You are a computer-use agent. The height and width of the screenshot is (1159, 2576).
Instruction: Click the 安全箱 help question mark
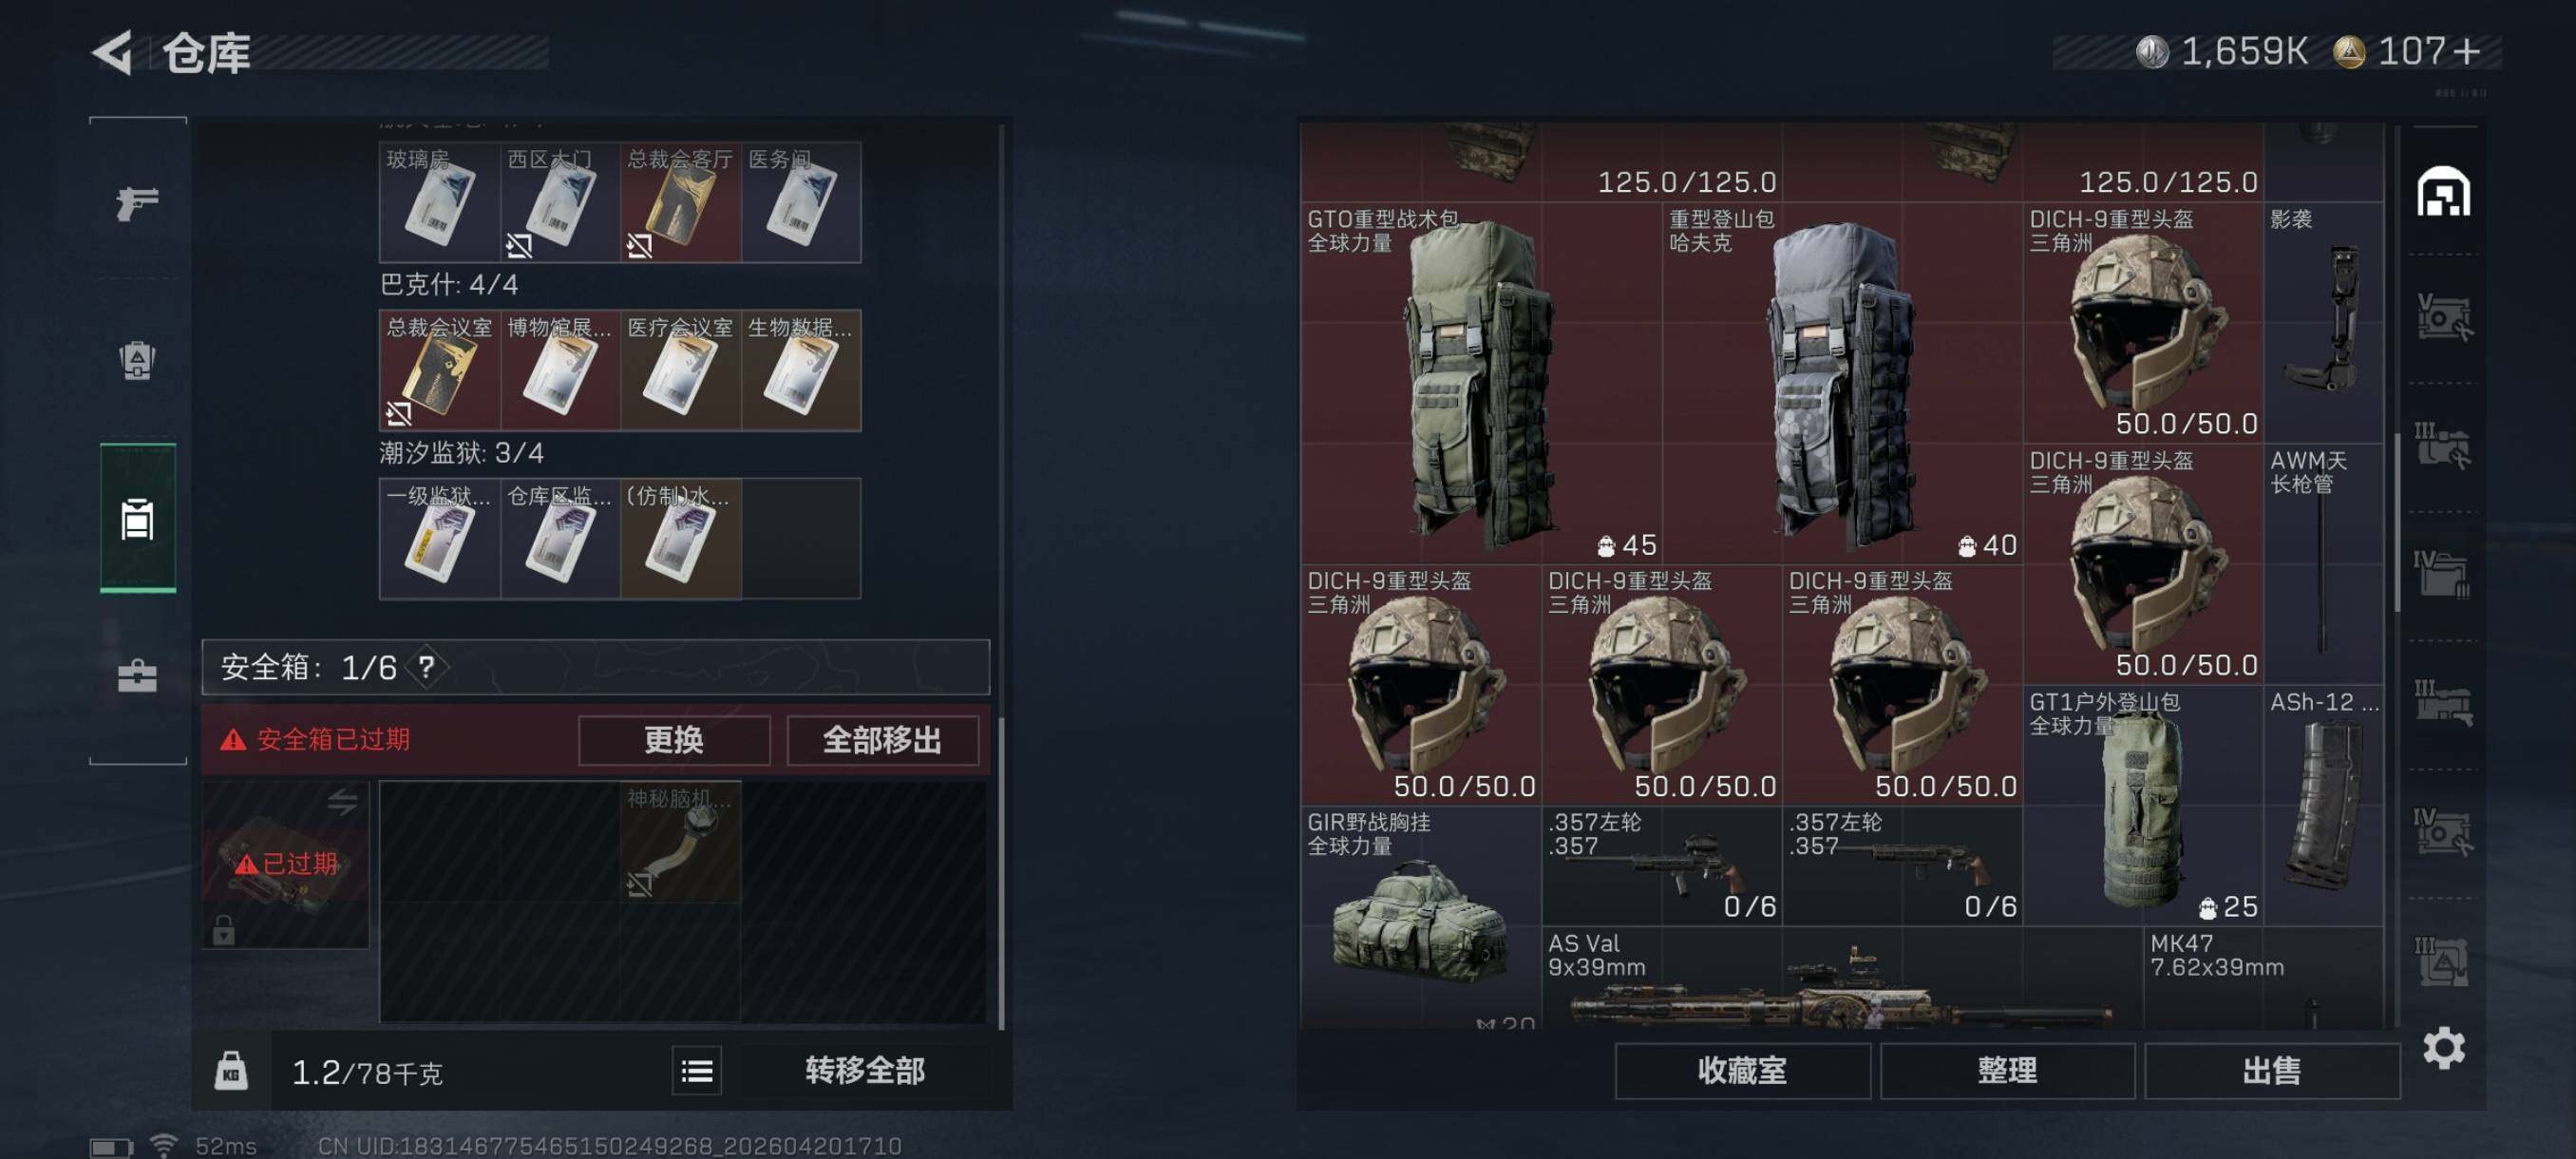click(x=427, y=666)
